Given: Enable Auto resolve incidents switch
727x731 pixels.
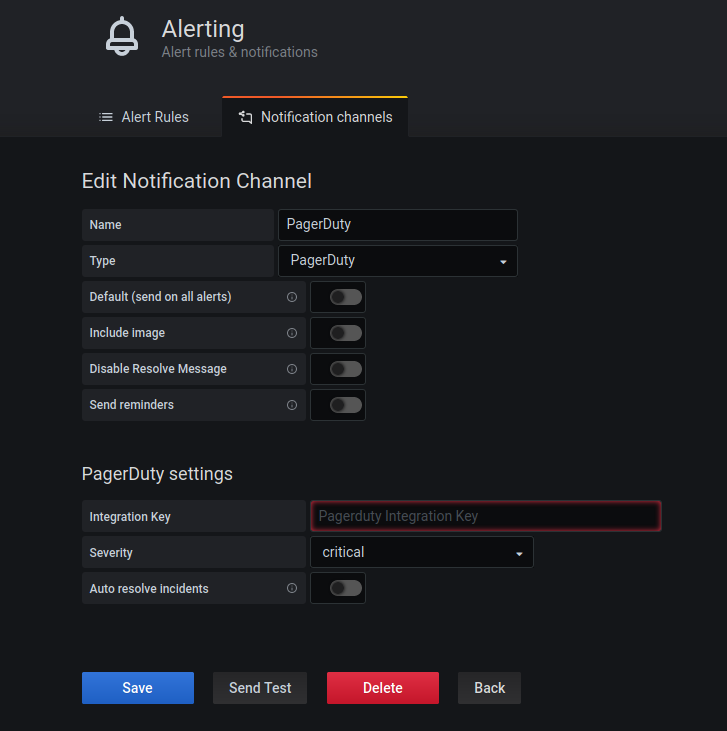Looking at the screenshot, I should point(346,588).
